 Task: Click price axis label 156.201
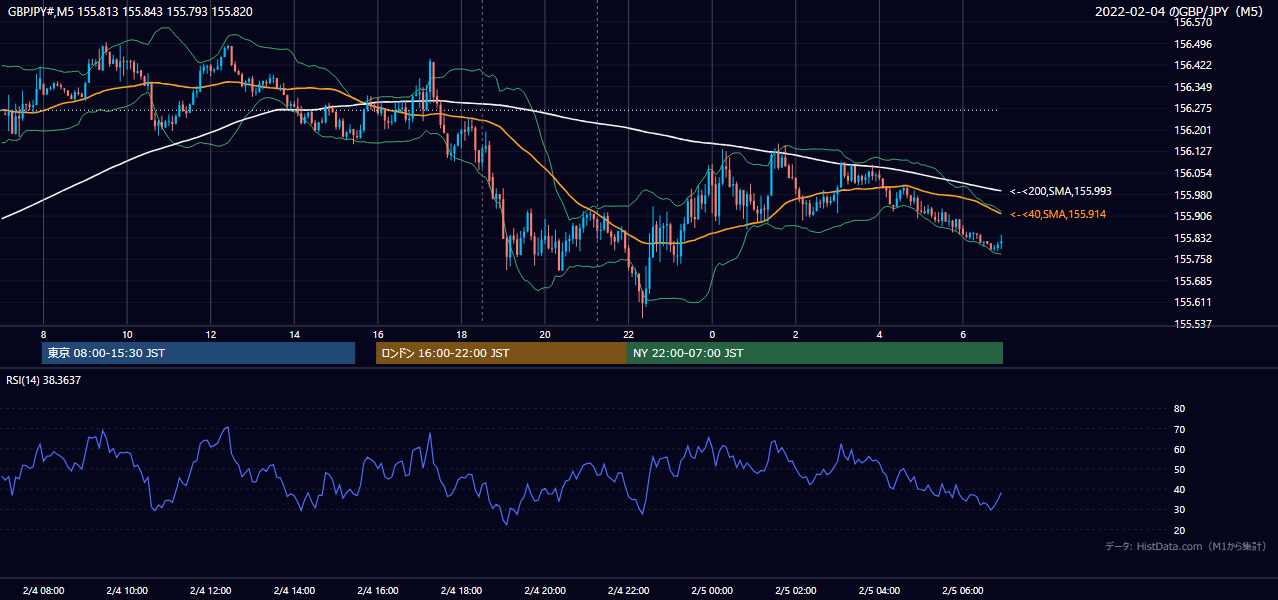coord(1193,130)
